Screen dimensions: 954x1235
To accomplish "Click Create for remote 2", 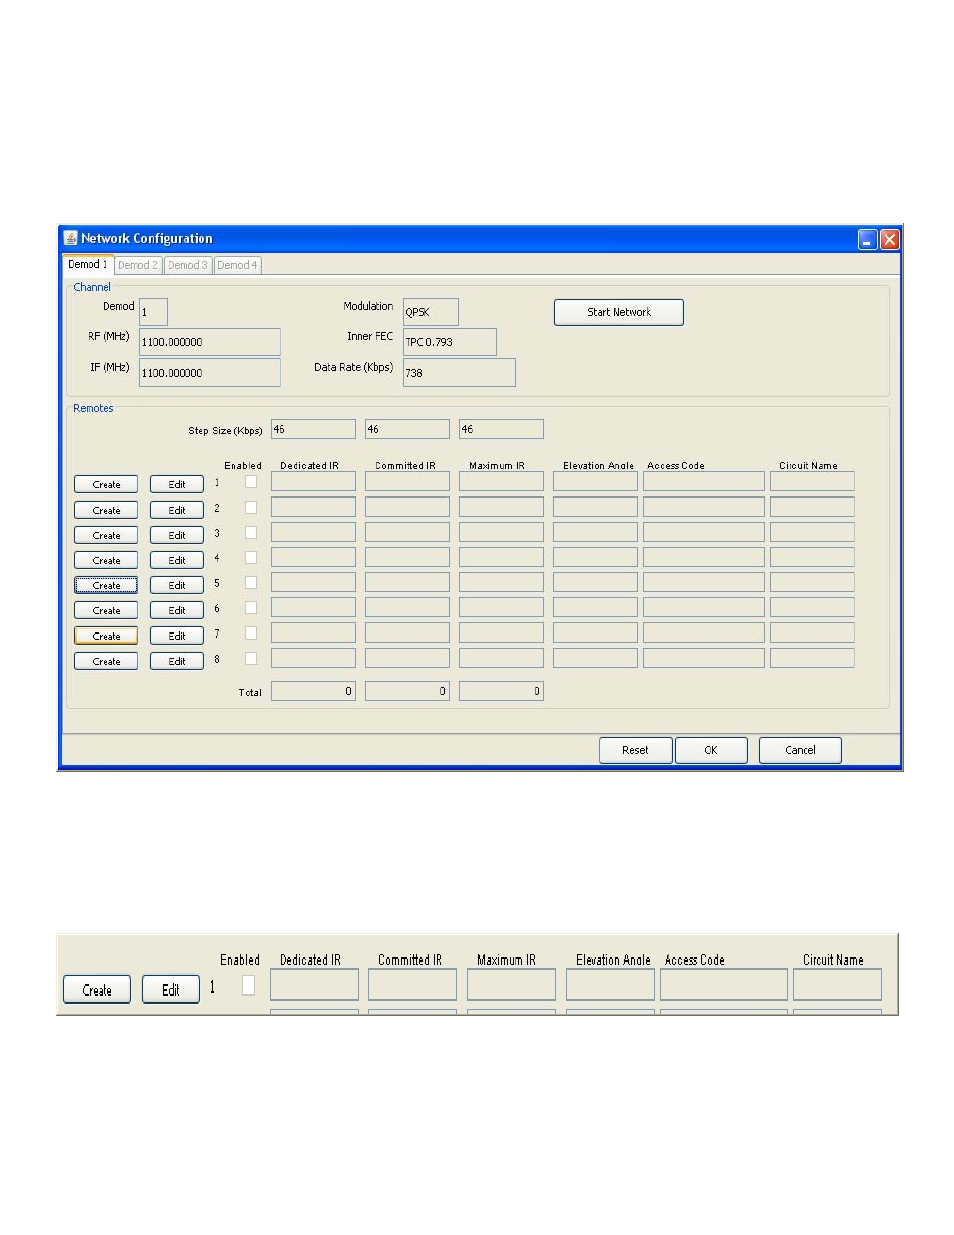I will point(106,510).
